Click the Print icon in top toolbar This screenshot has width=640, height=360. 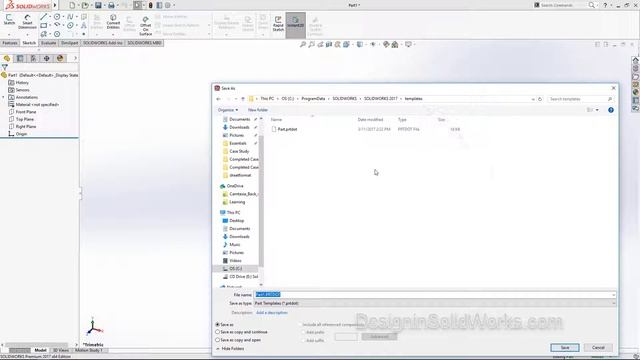click(x=111, y=5)
